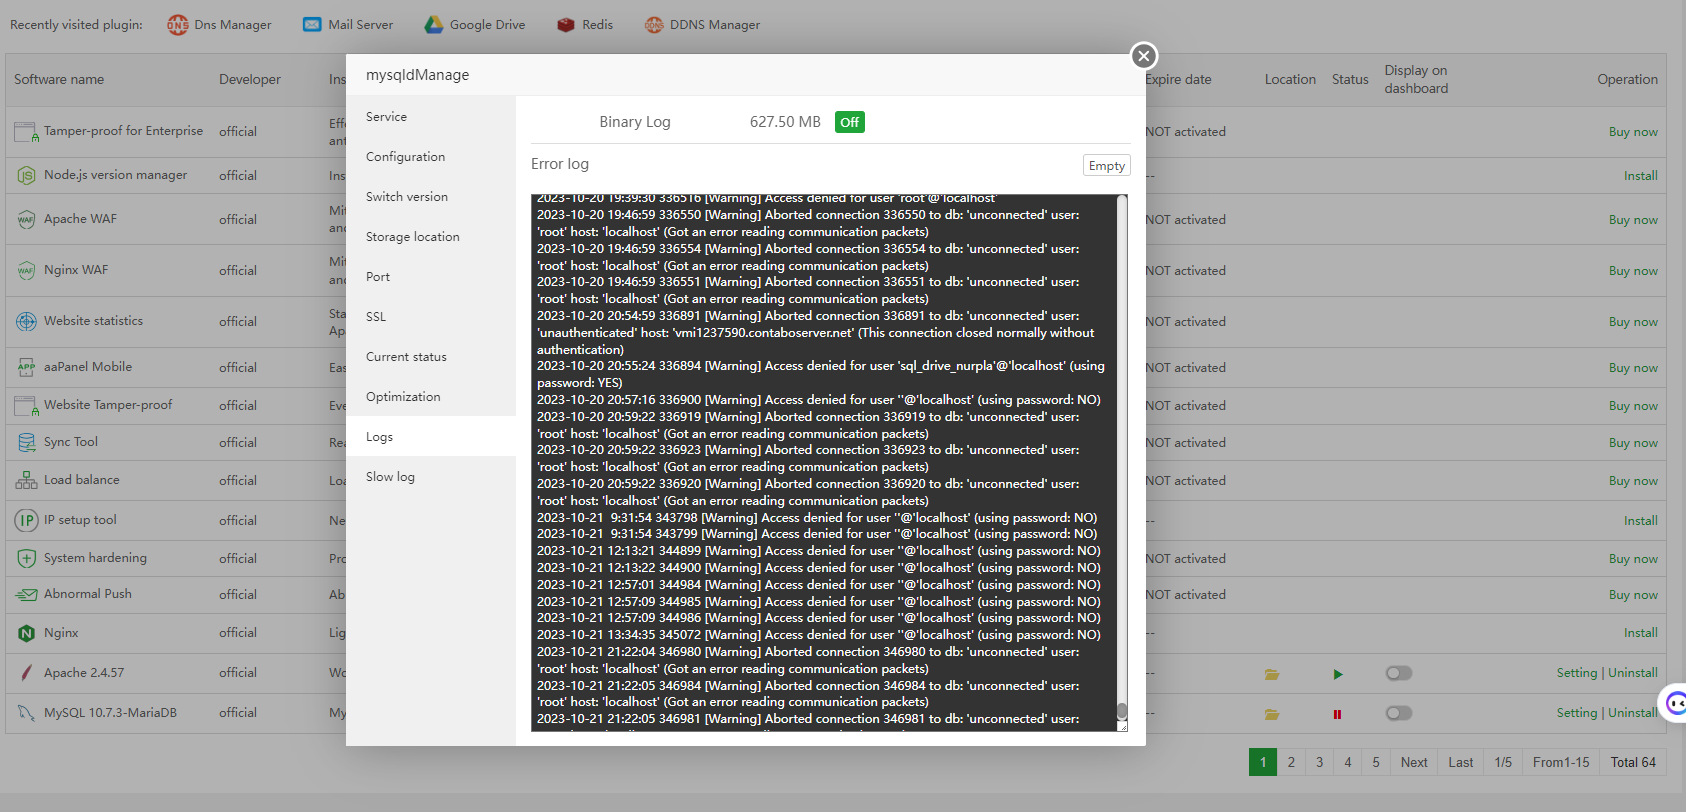Viewport: 1686px width, 812px height.
Task: Click the aaPanel Mobile app icon
Action: [x=26, y=368]
